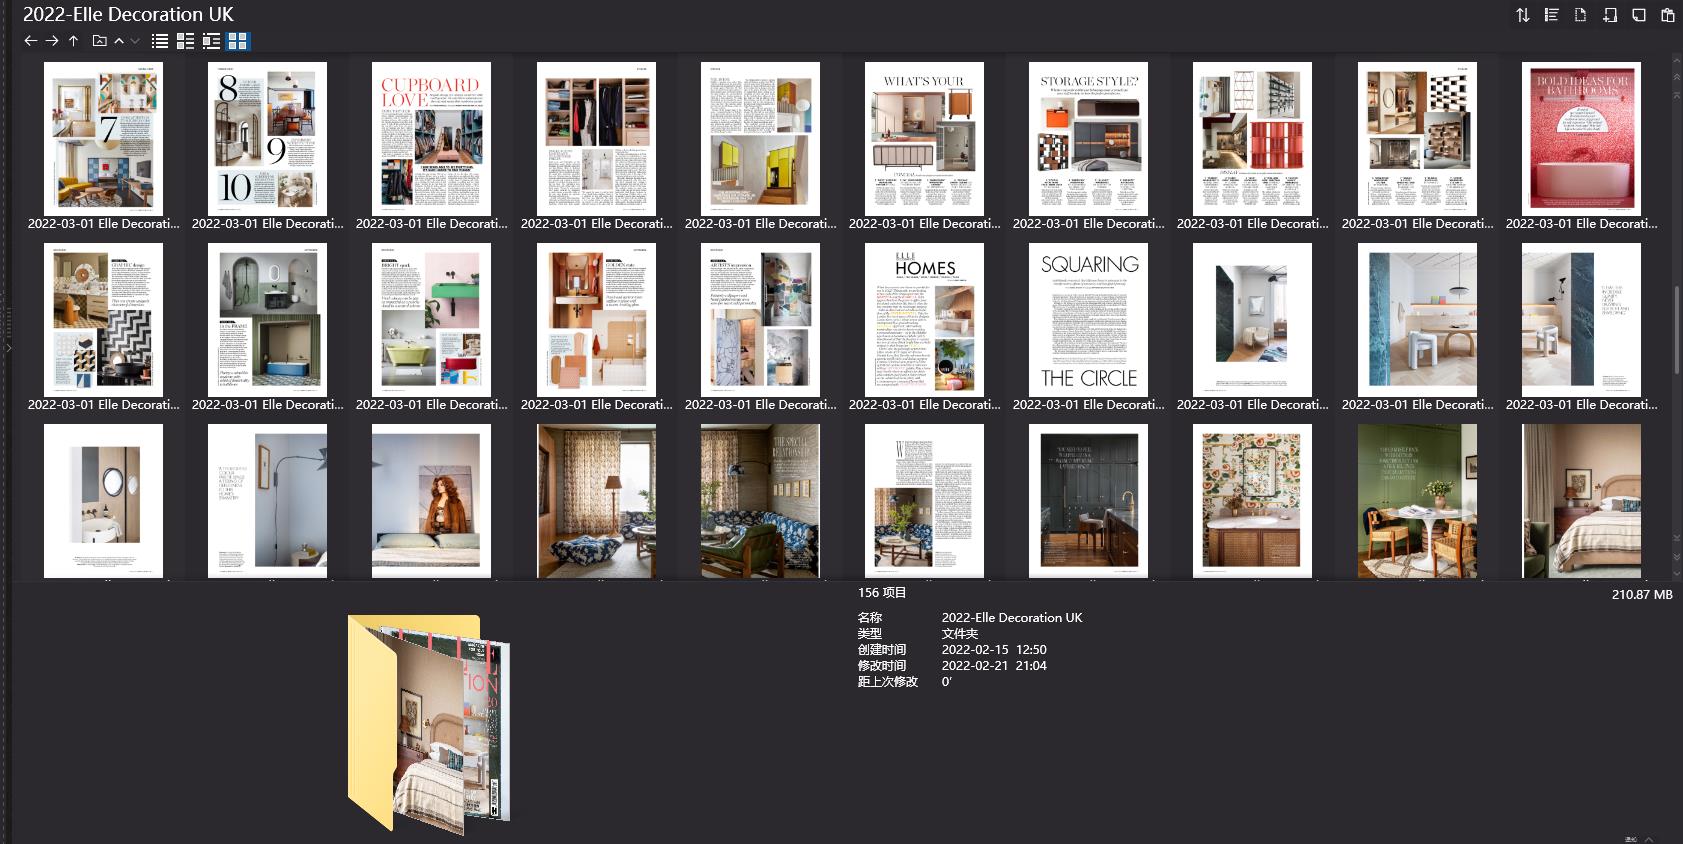Select the highlighted thumbnail grid view
The image size is (1683, 844).
(x=238, y=41)
